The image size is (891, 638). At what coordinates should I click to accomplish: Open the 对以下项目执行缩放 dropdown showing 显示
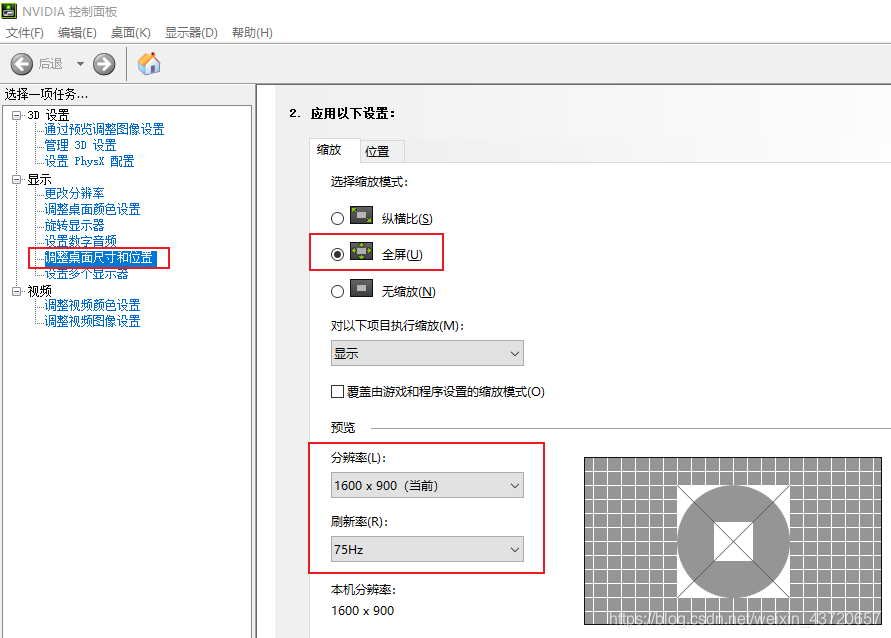427,353
